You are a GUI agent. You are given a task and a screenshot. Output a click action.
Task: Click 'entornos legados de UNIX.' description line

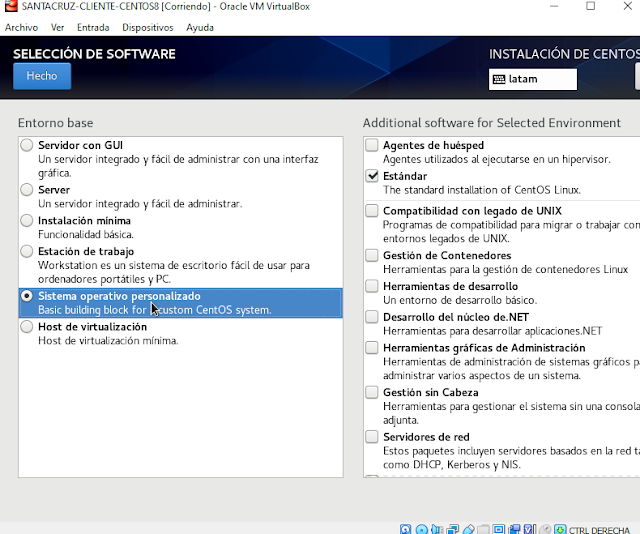pyautogui.click(x=446, y=238)
